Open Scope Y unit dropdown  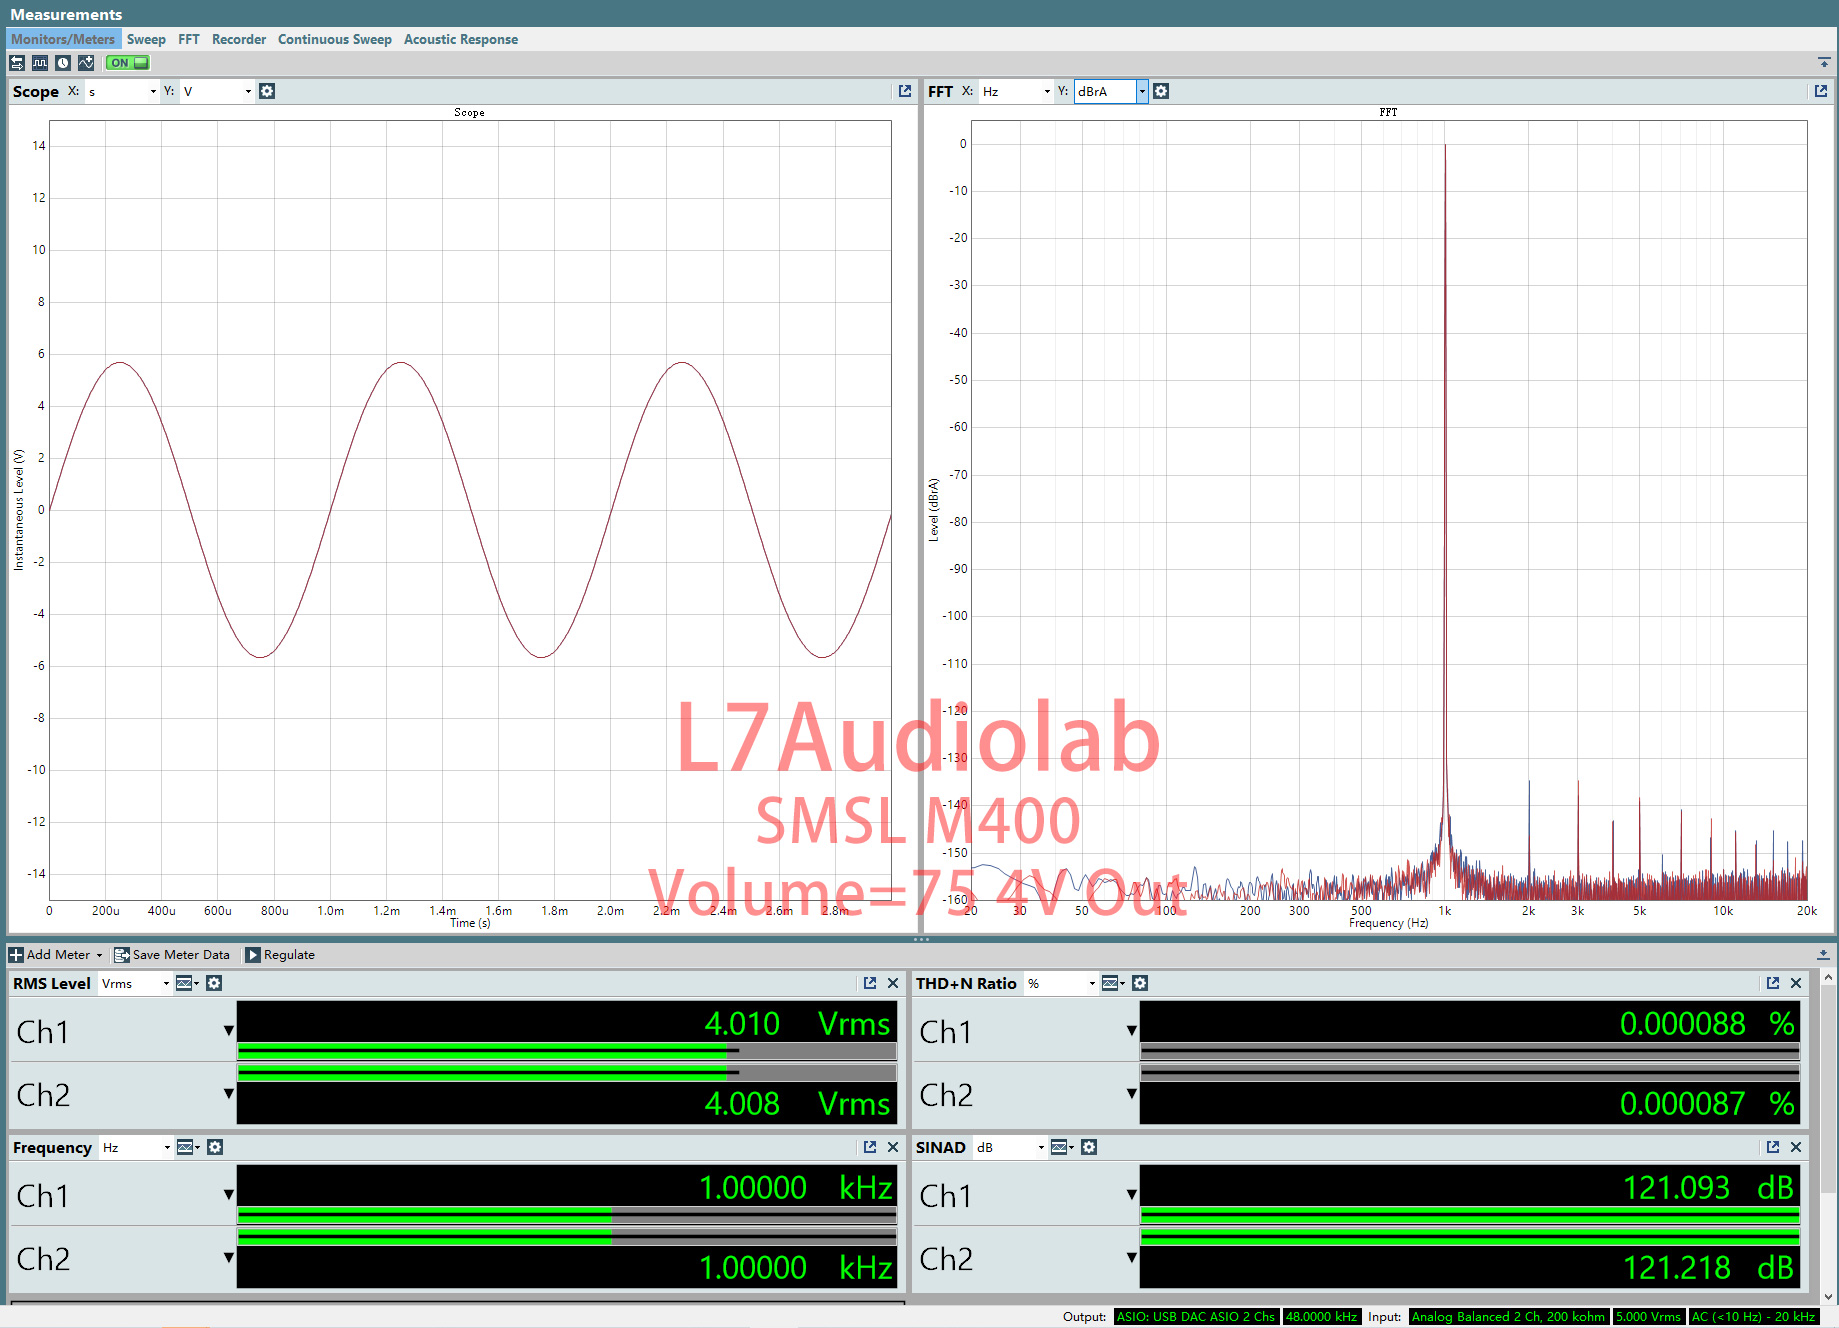click(x=217, y=91)
